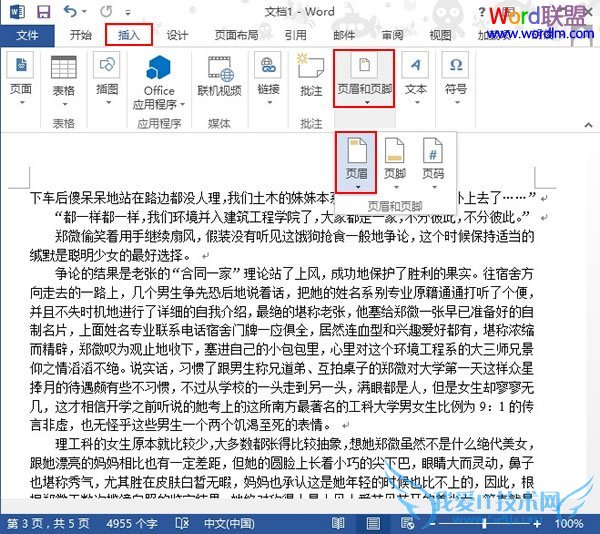Switch to Print Layout view icon
The image size is (600, 534).
(373, 523)
